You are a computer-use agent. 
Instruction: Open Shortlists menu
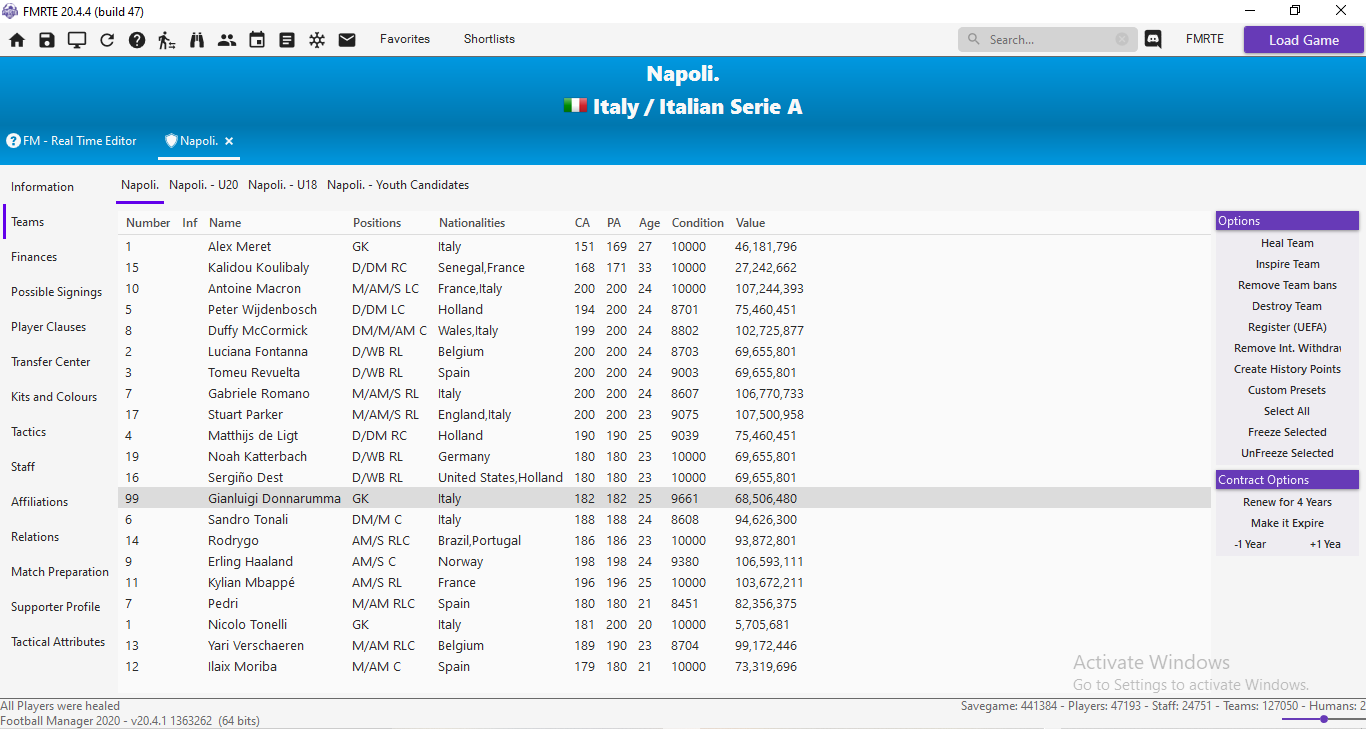pyautogui.click(x=489, y=39)
